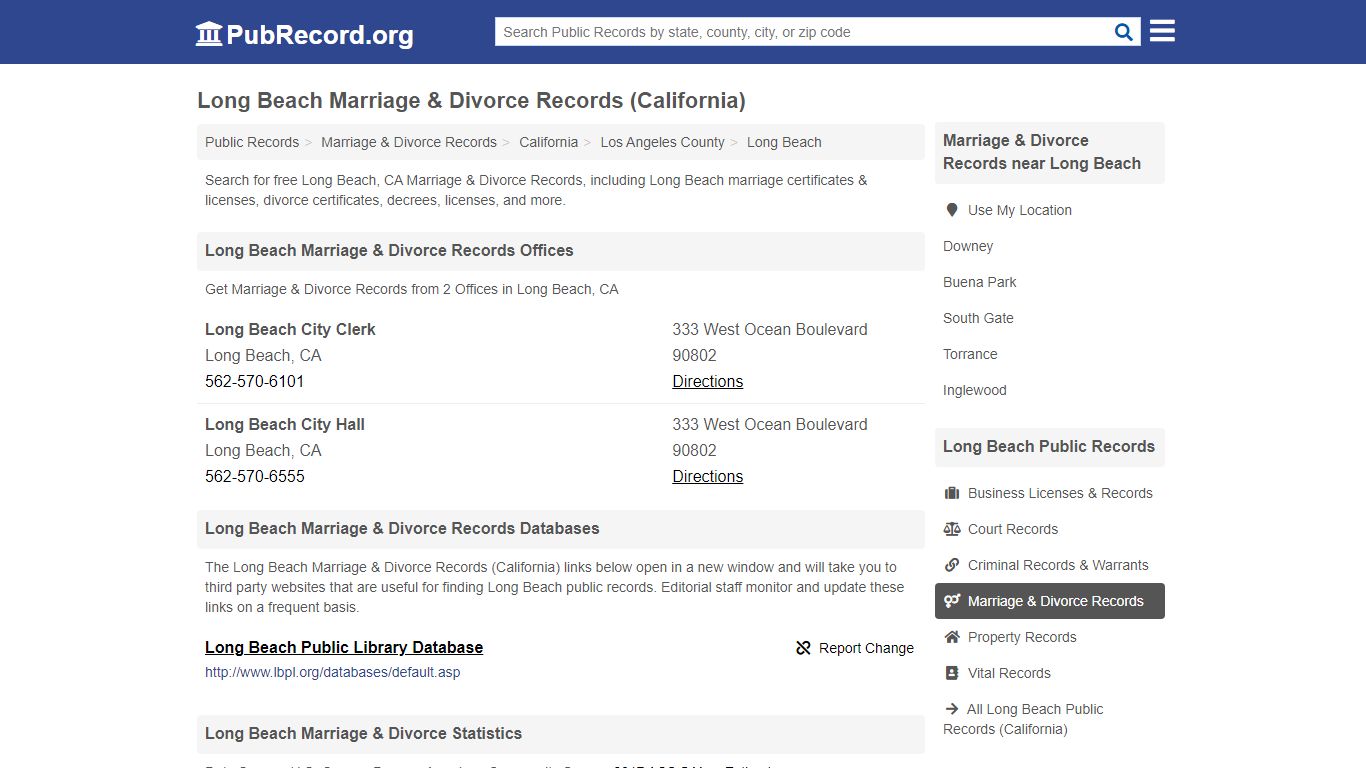The width and height of the screenshot is (1366, 768).
Task: Choose Torrance nearby city
Action: (x=970, y=354)
